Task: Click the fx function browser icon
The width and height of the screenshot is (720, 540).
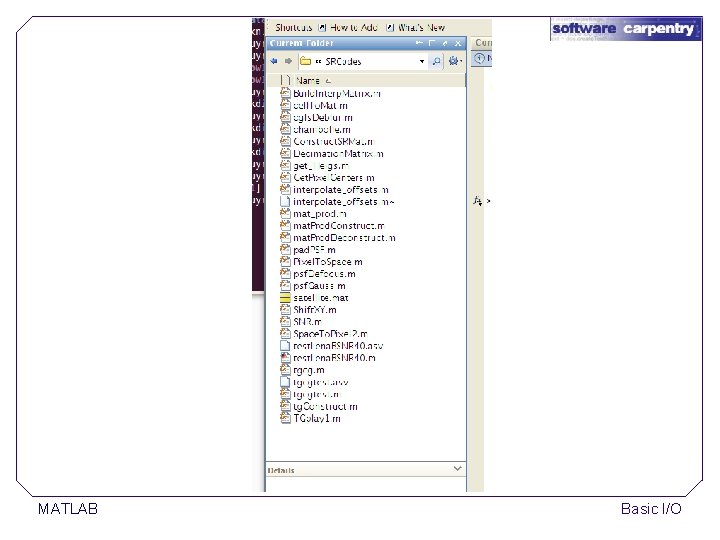Action: coord(478,201)
